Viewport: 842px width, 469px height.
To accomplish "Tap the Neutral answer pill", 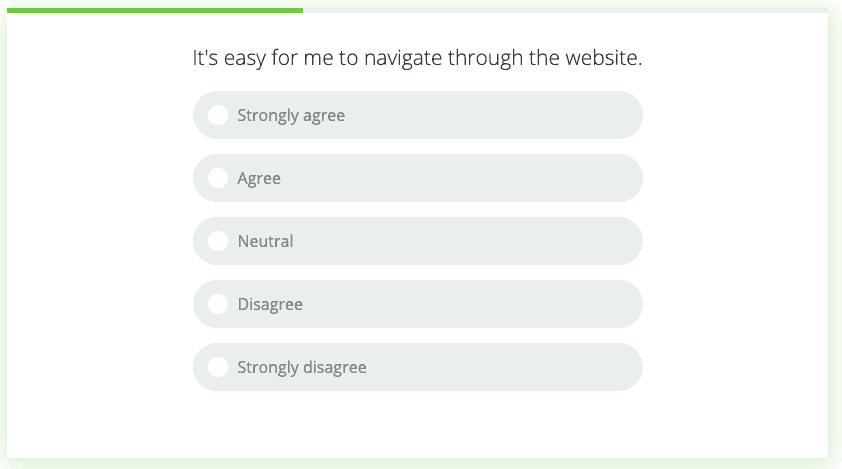I will [x=418, y=241].
